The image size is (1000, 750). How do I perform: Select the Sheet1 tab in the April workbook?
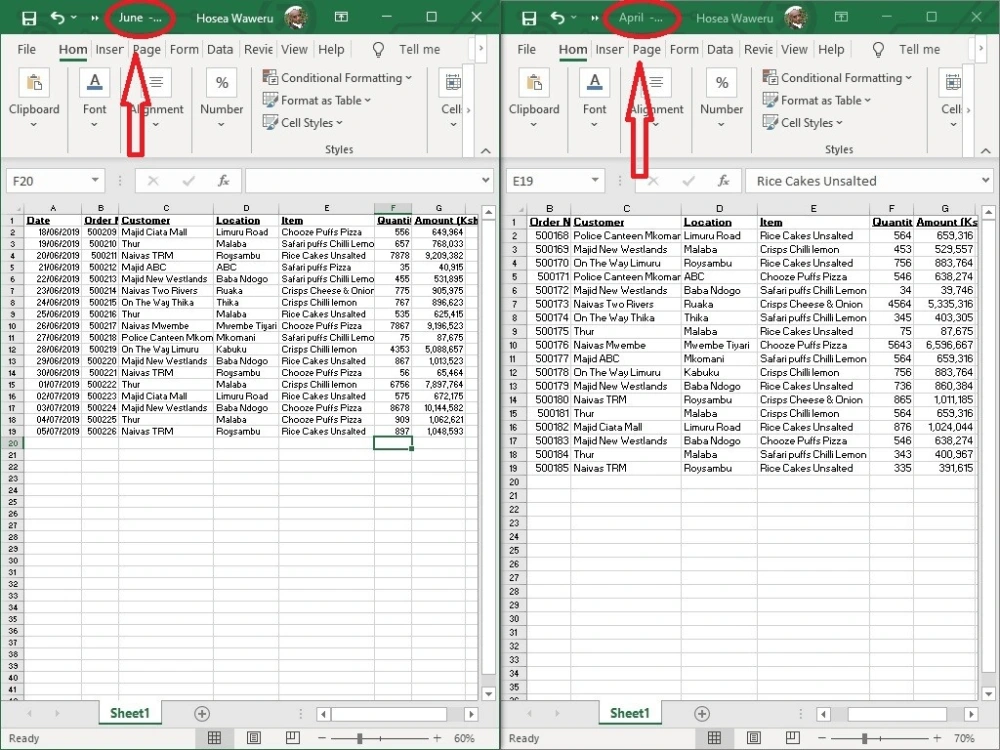click(x=629, y=713)
